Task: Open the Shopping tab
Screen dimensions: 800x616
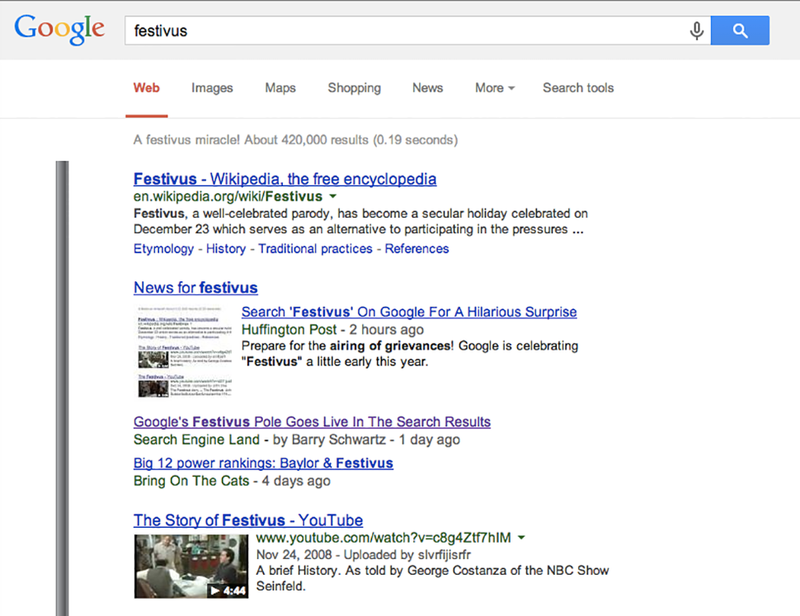Action: pos(354,88)
